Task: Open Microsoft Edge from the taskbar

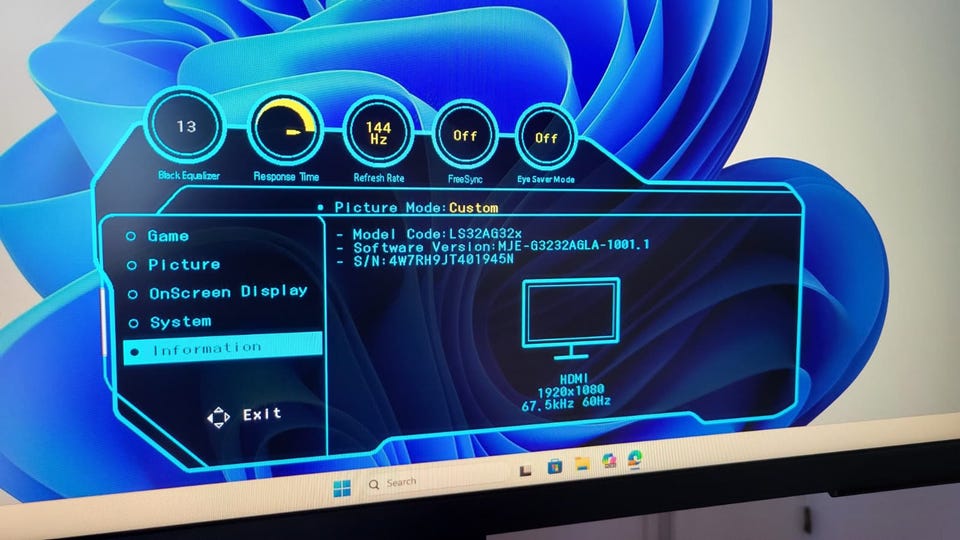Action: (x=635, y=459)
